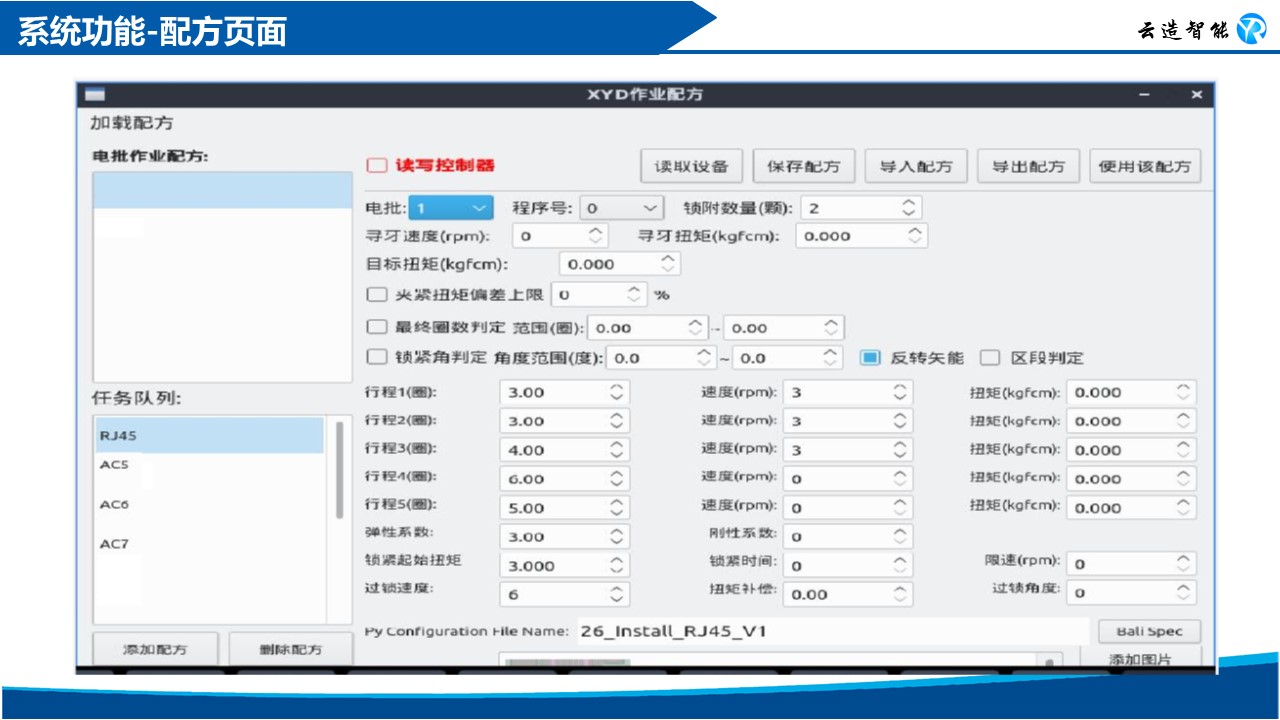
Task: Select RJ45 in the task queue
Action: point(208,436)
